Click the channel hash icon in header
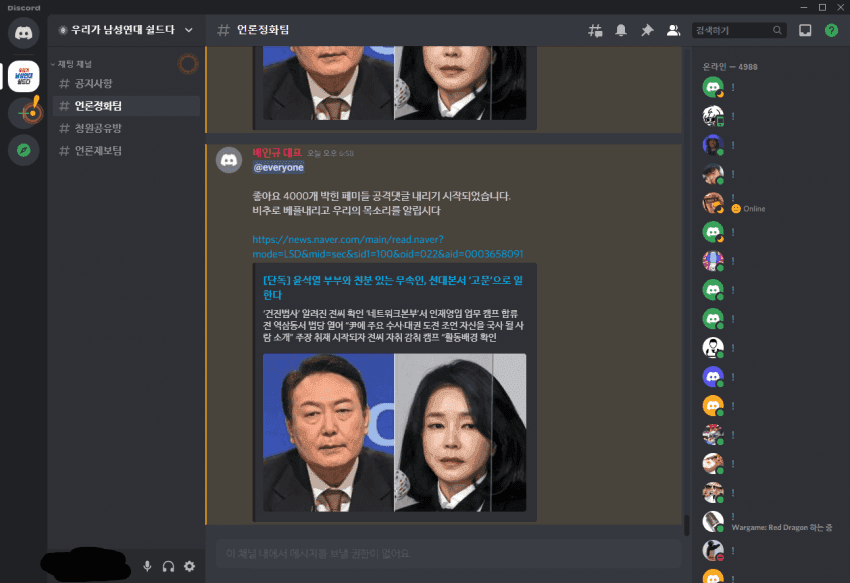 pos(223,30)
